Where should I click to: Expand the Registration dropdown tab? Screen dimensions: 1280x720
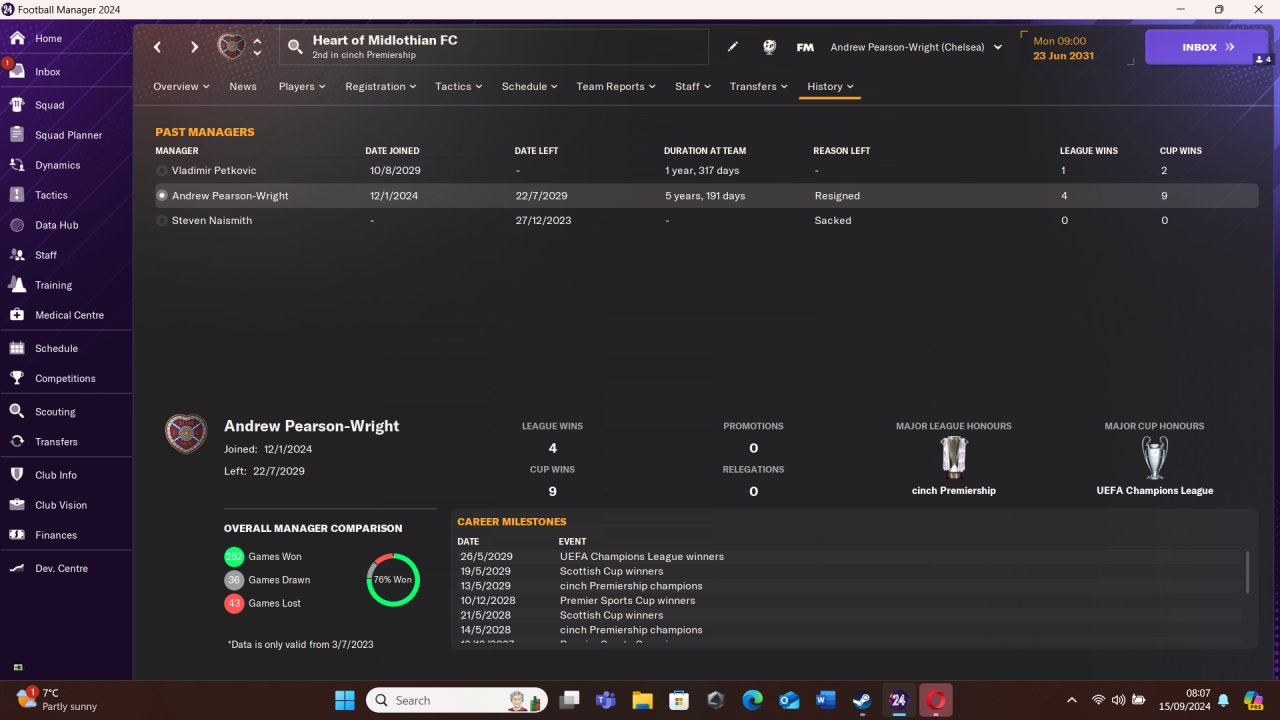pyautogui.click(x=381, y=87)
